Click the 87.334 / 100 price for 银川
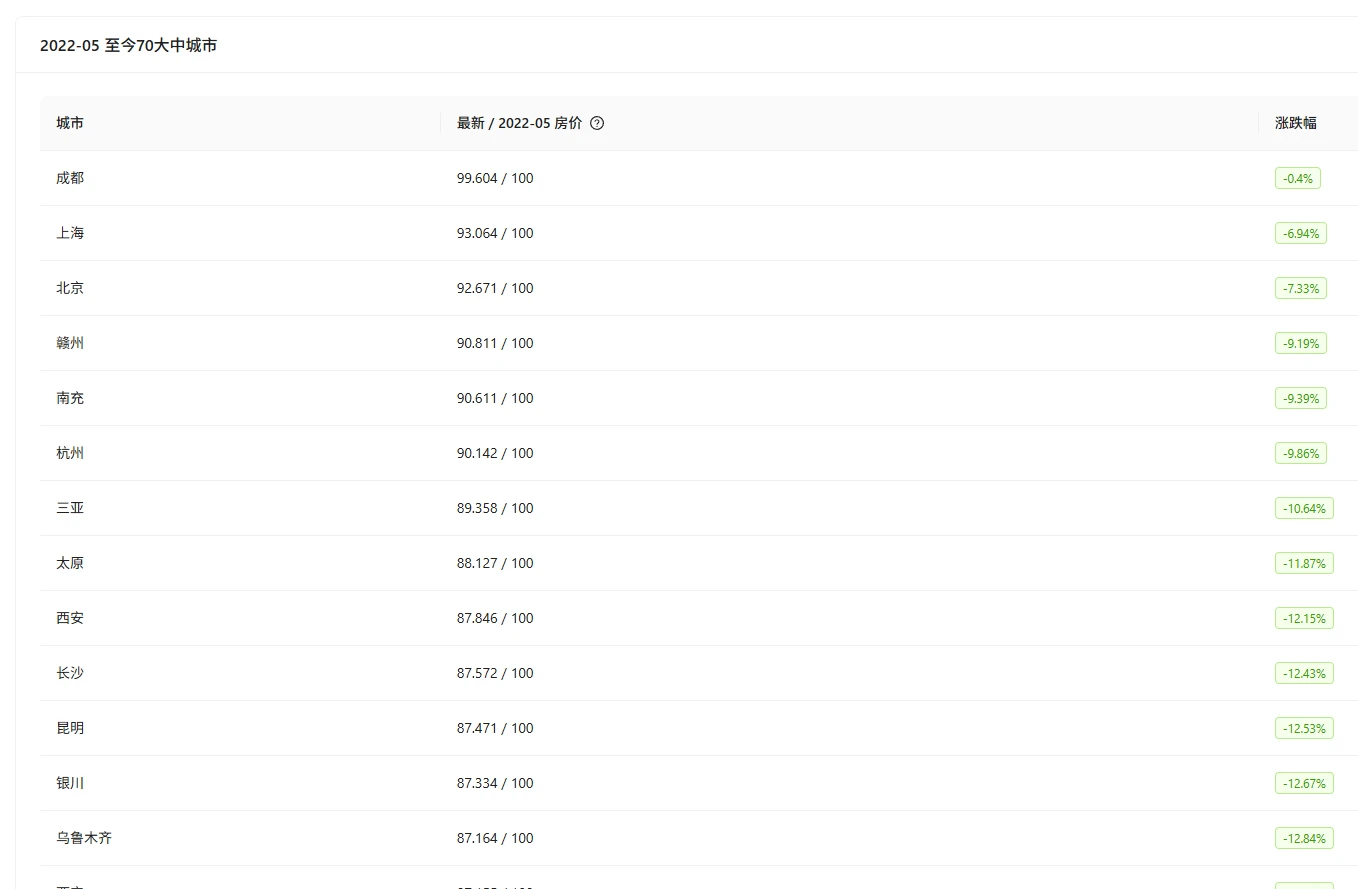The image size is (1358, 889). coord(495,783)
